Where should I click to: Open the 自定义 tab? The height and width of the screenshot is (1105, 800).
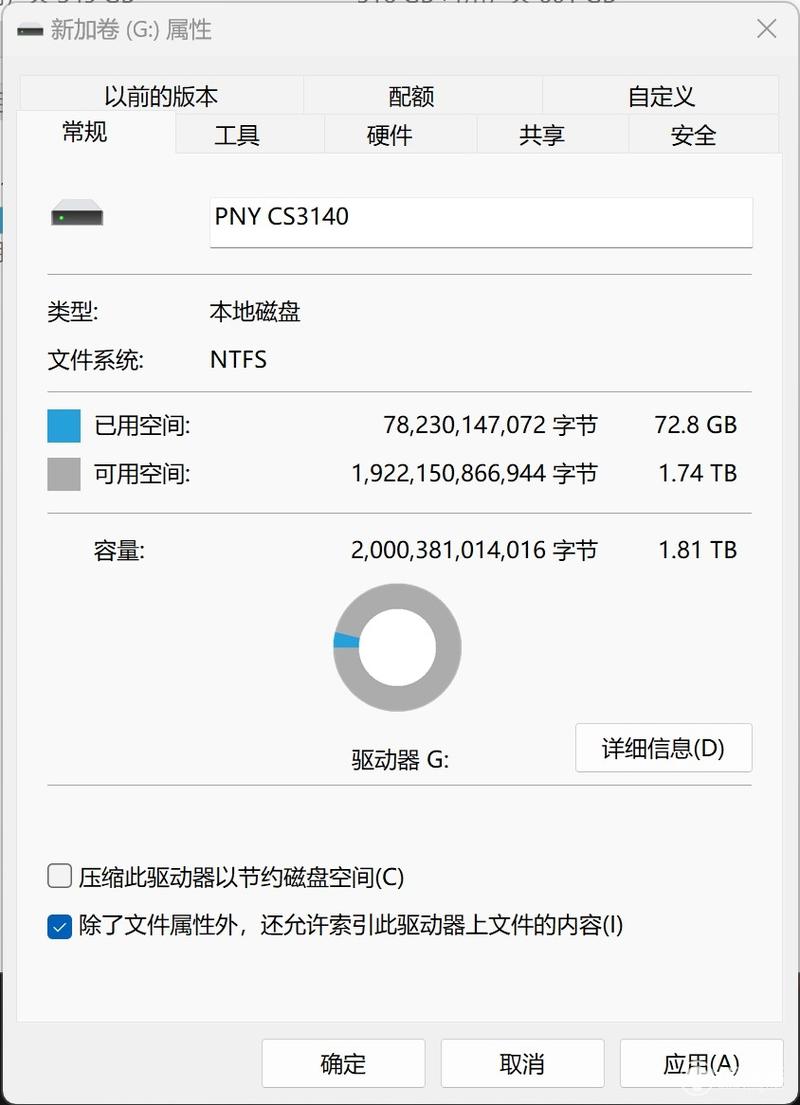661,96
